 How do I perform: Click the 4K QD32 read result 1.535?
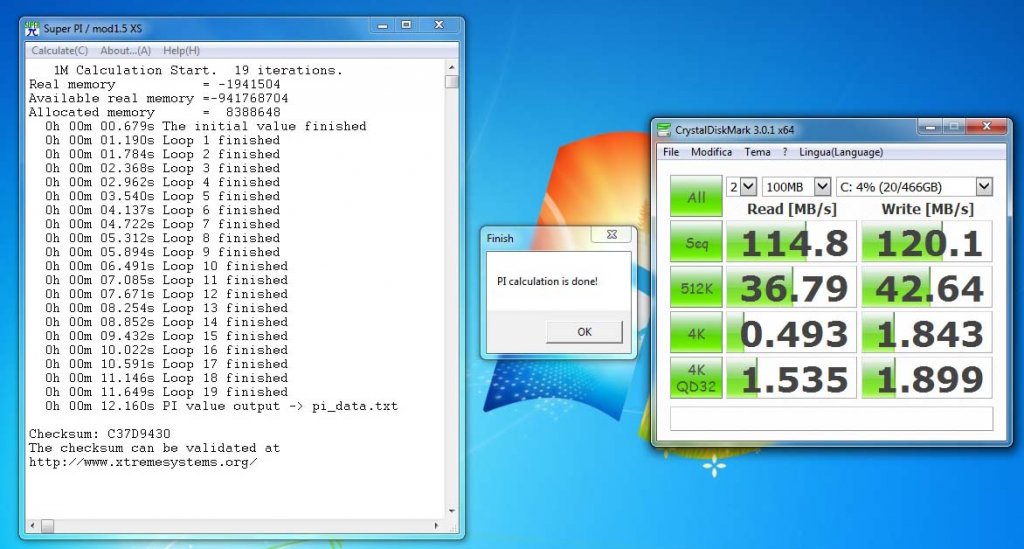click(x=792, y=378)
